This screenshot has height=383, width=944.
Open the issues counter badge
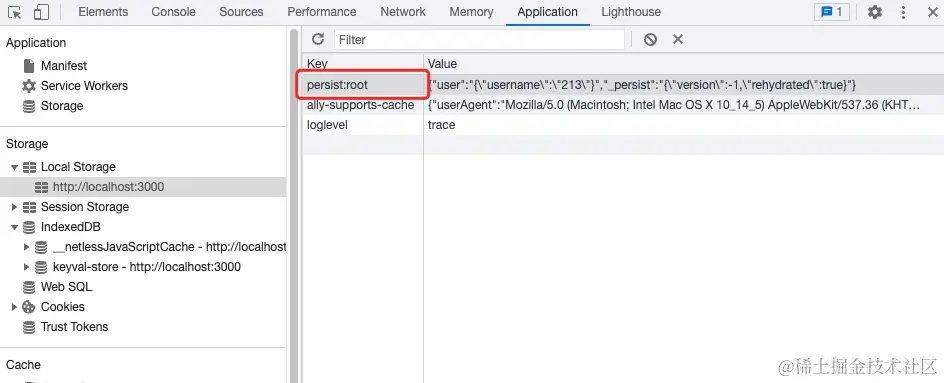[831, 12]
